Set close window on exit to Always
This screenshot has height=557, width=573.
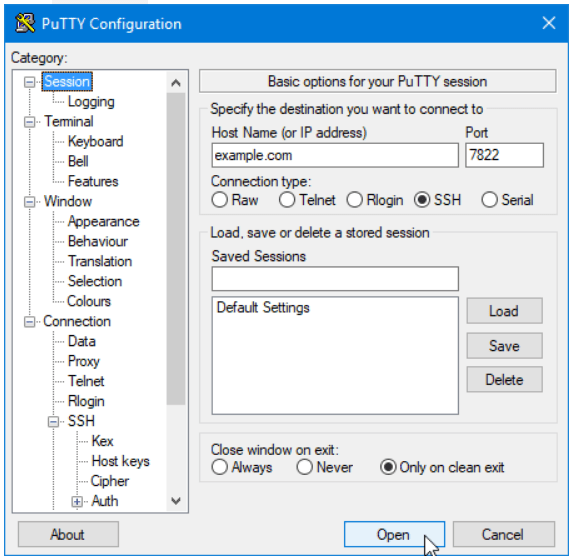point(220,467)
